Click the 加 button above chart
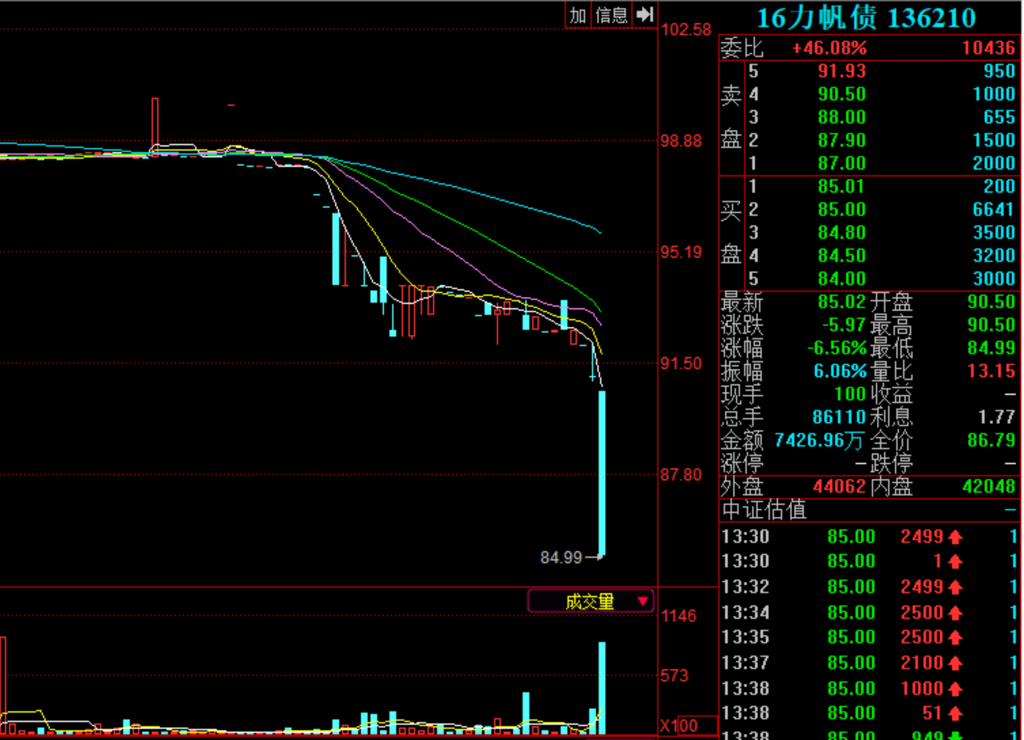Image resolution: width=1024 pixels, height=740 pixels. click(578, 15)
